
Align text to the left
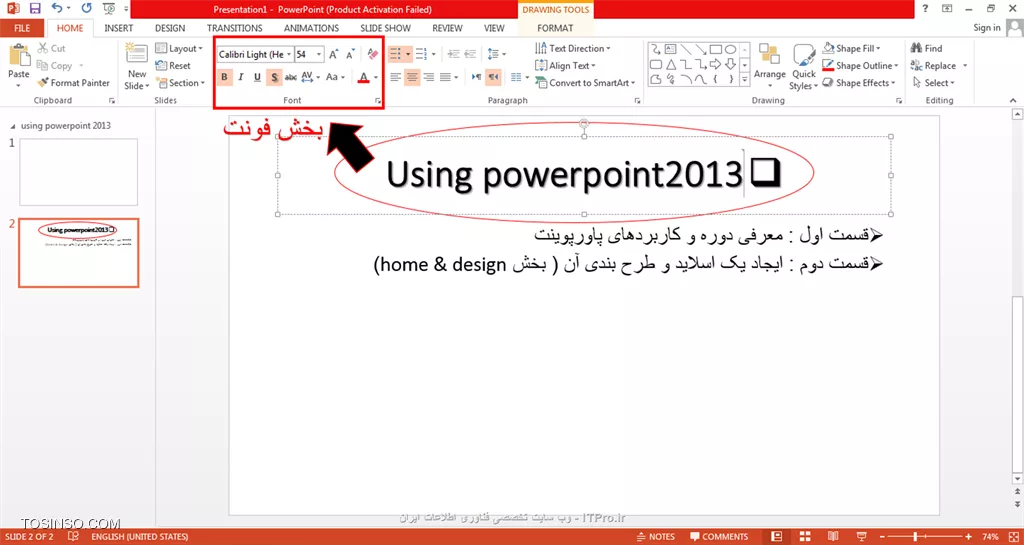tap(396, 77)
